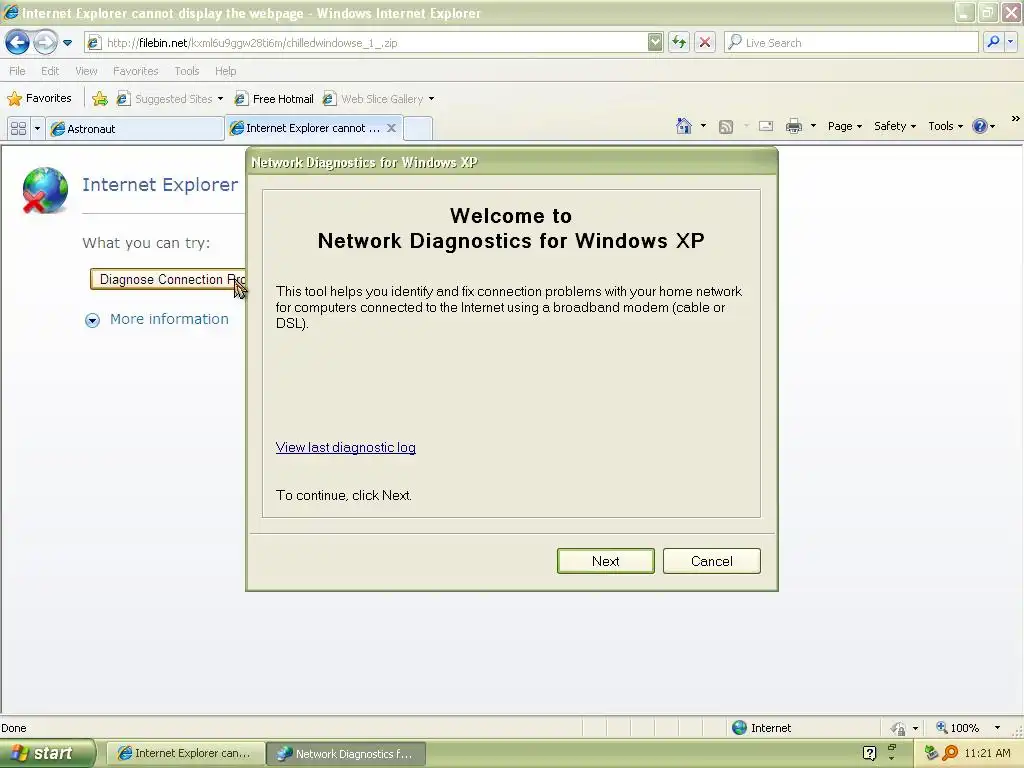Click the Protected Mode status icon

[x=899, y=728]
